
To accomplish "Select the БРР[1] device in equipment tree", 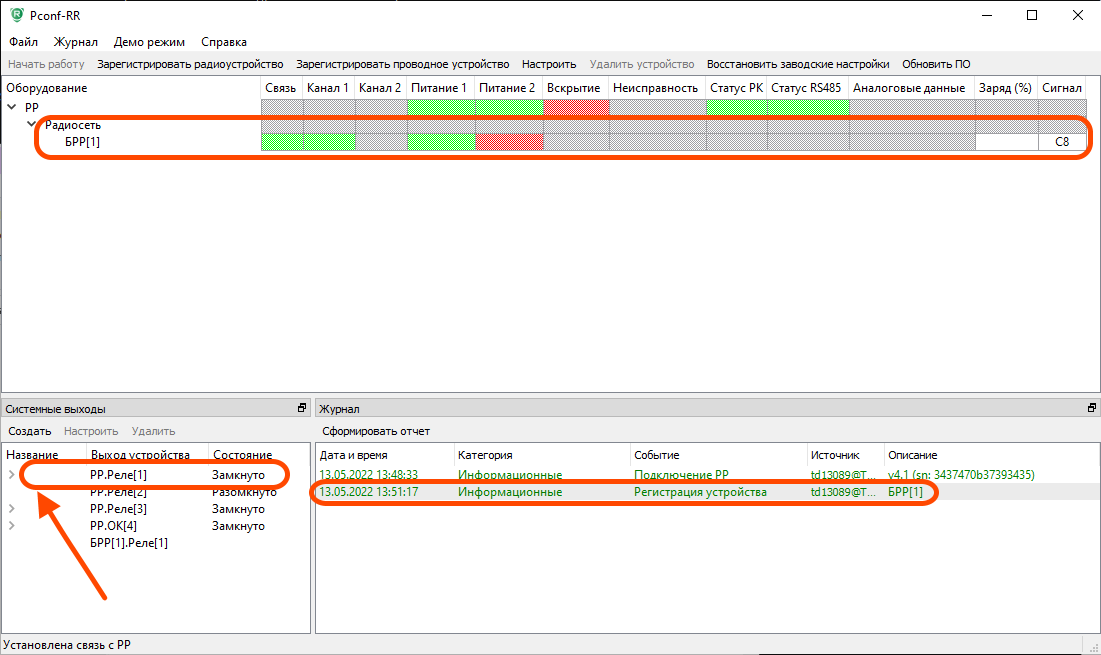I will (x=82, y=142).
